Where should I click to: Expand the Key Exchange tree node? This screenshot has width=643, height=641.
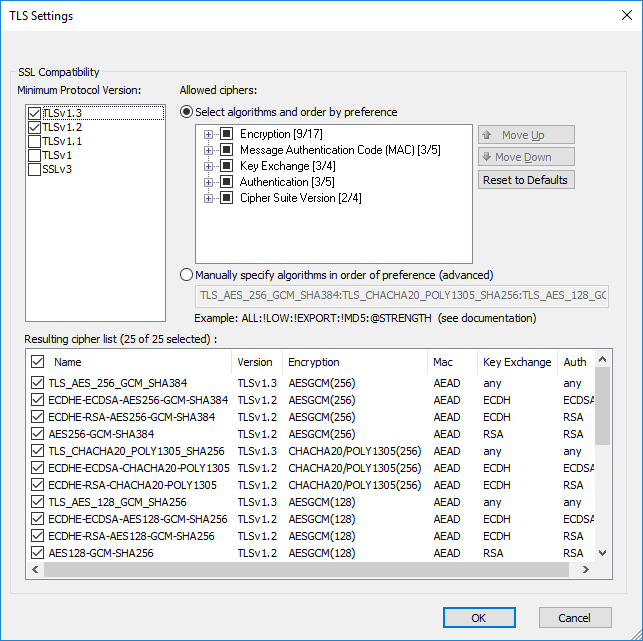tap(209, 166)
